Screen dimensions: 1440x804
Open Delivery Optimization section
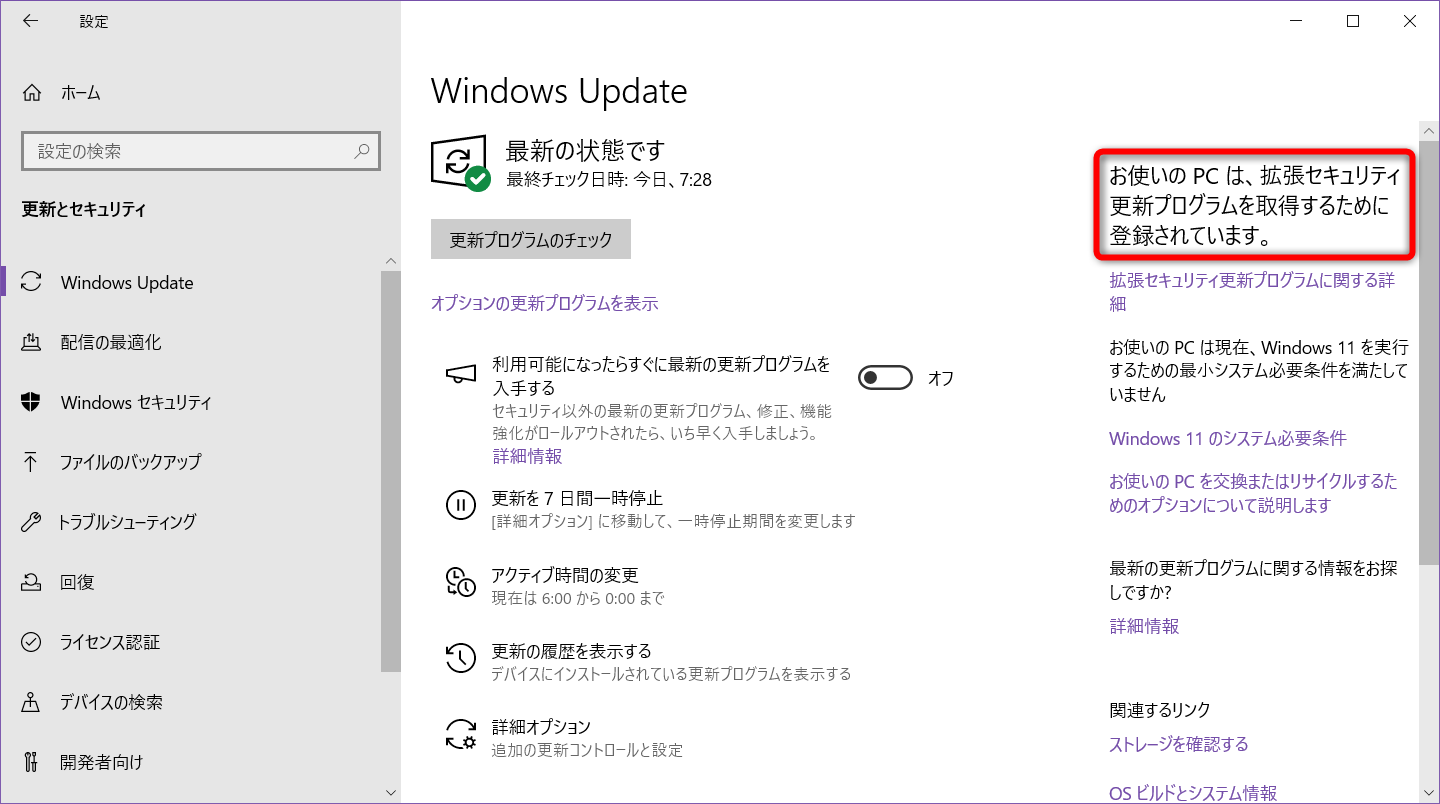click(x=110, y=342)
